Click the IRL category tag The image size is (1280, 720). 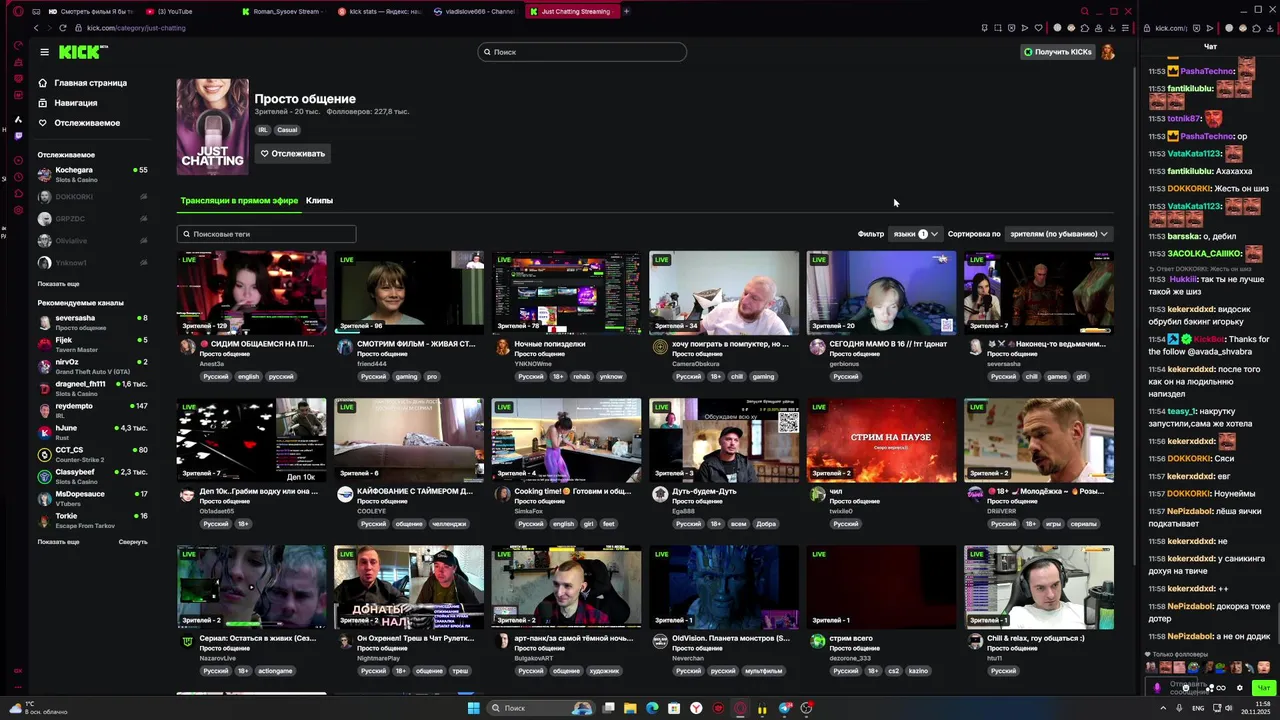tap(263, 130)
